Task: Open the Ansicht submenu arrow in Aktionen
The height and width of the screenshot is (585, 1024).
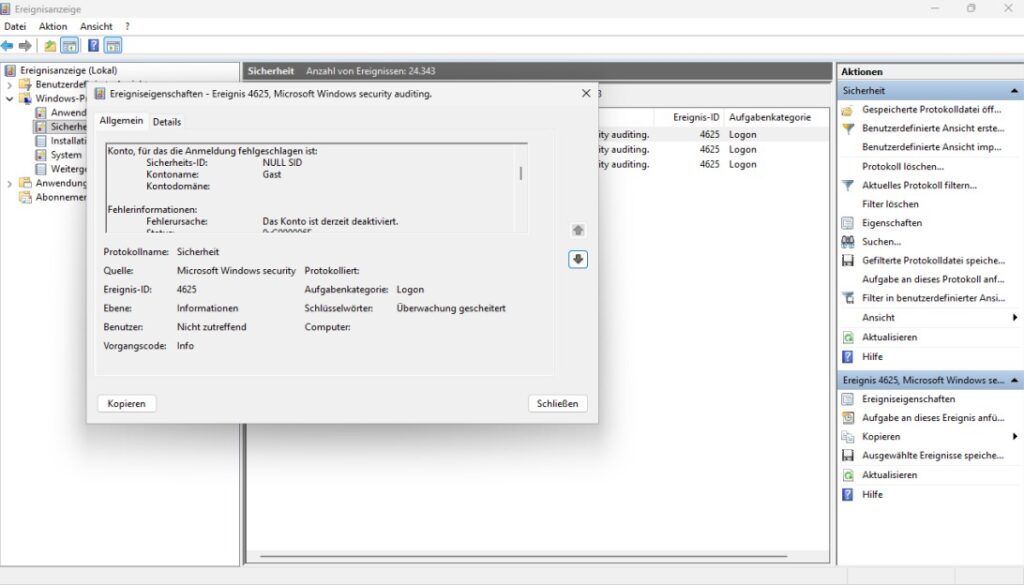Action: (1015, 317)
